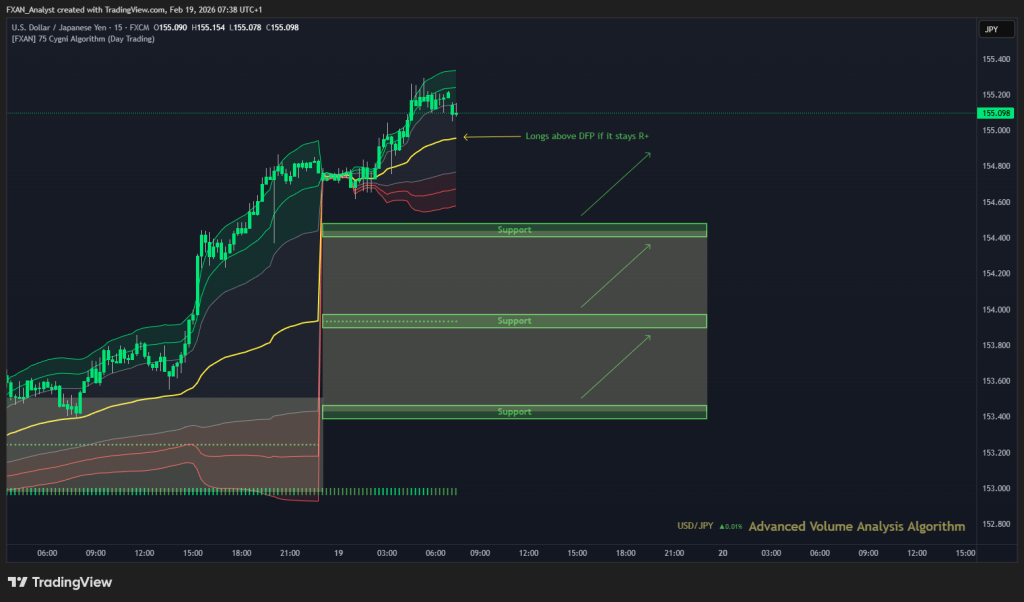Image resolution: width=1024 pixels, height=602 pixels.
Task: Click the day 19 marker on the time axis
Action: tap(338, 552)
